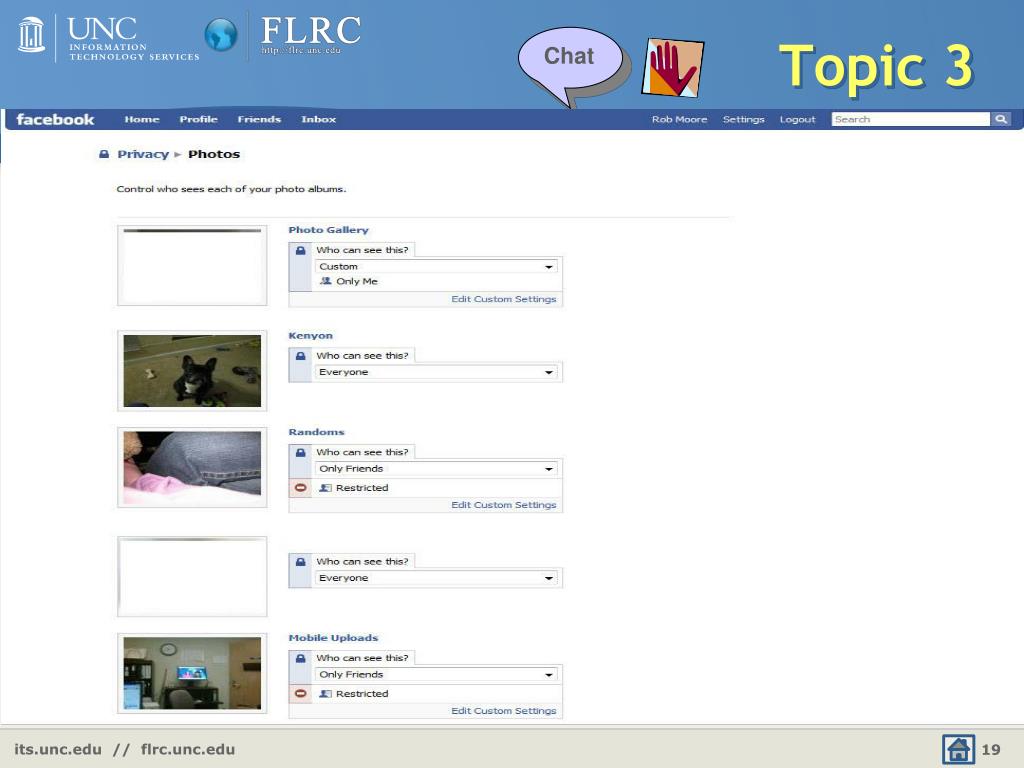Click the facebook logo
Image resolution: width=1024 pixels, height=768 pixels.
point(56,119)
